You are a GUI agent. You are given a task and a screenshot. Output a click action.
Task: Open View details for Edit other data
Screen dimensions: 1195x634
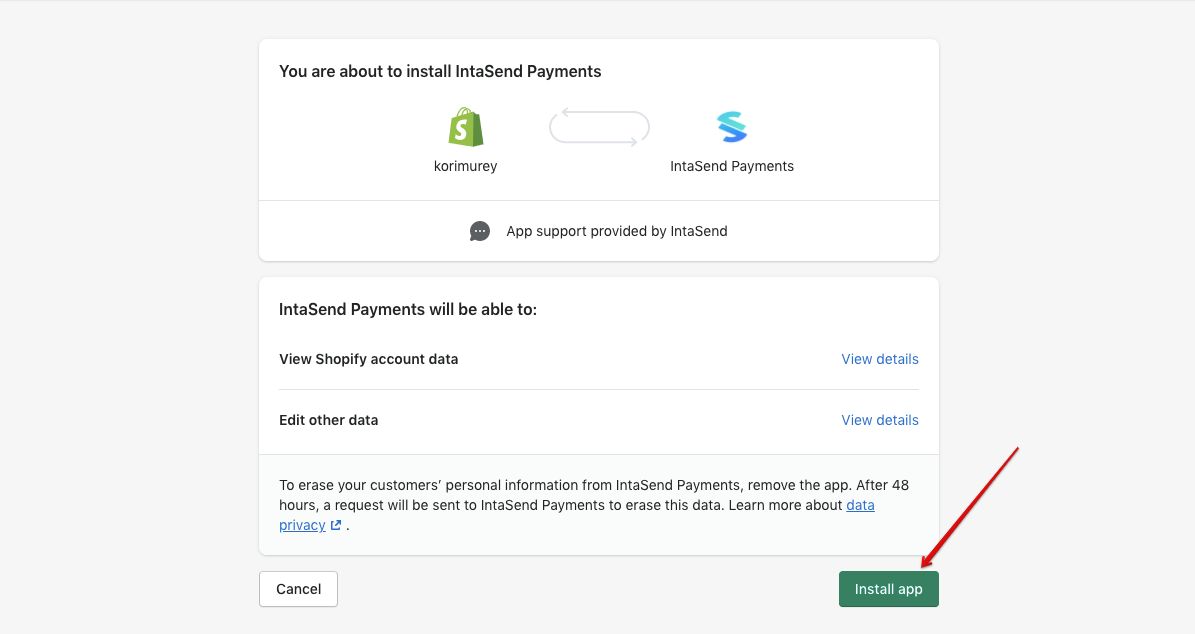(x=879, y=420)
